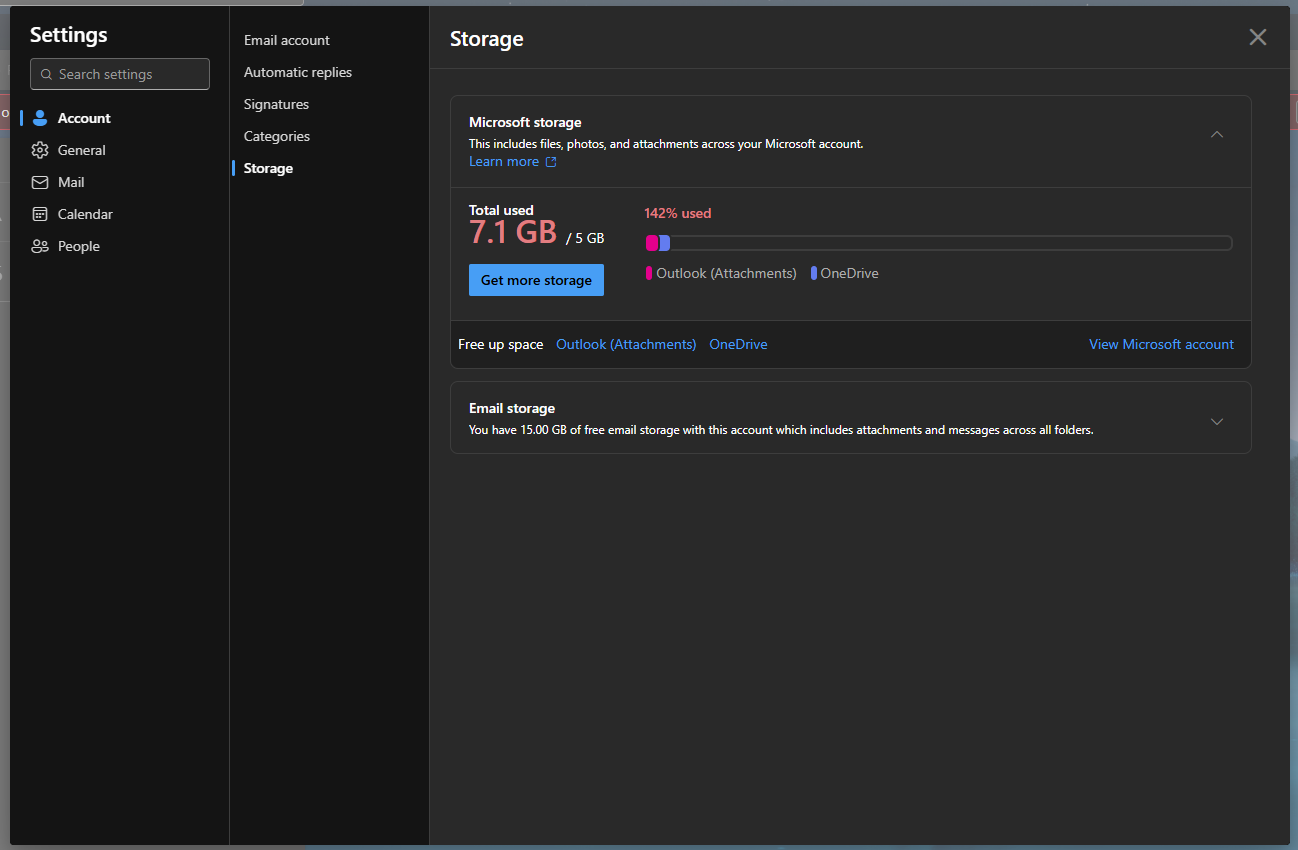Click the storage usage progress bar
The height and width of the screenshot is (850, 1298).
(x=938, y=243)
